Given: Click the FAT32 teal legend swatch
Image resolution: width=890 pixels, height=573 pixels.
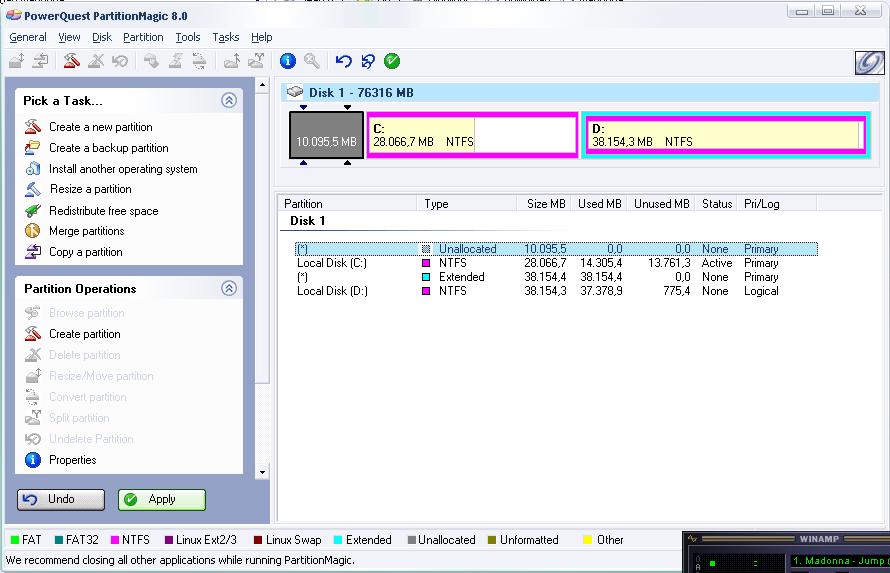Looking at the screenshot, I should click(58, 540).
